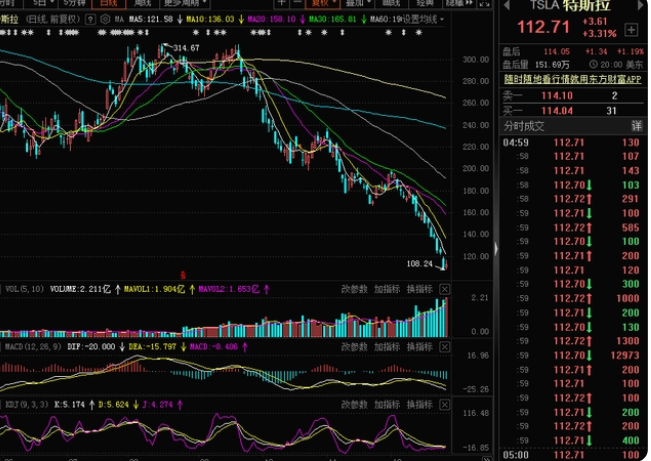
Task: Go to previous stock with left arrow
Action: pos(507,5)
